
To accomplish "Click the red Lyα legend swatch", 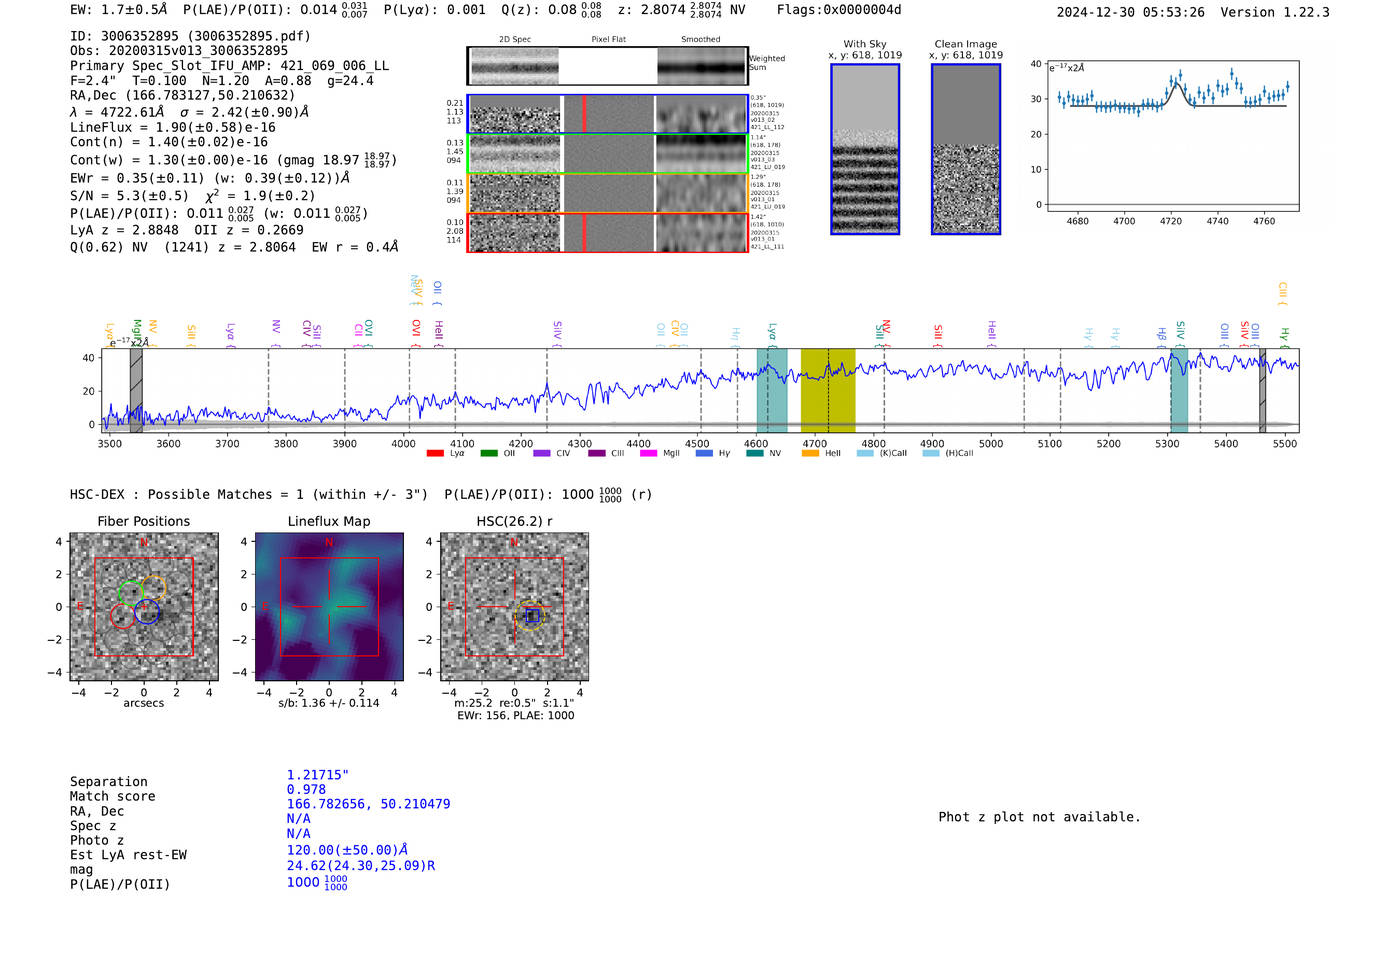I will 435,453.
